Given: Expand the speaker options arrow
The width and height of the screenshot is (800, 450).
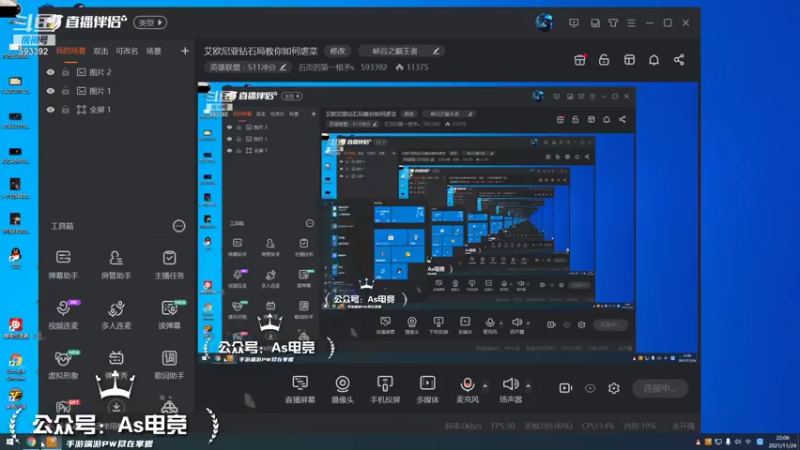Looking at the screenshot, I should click(528, 386).
